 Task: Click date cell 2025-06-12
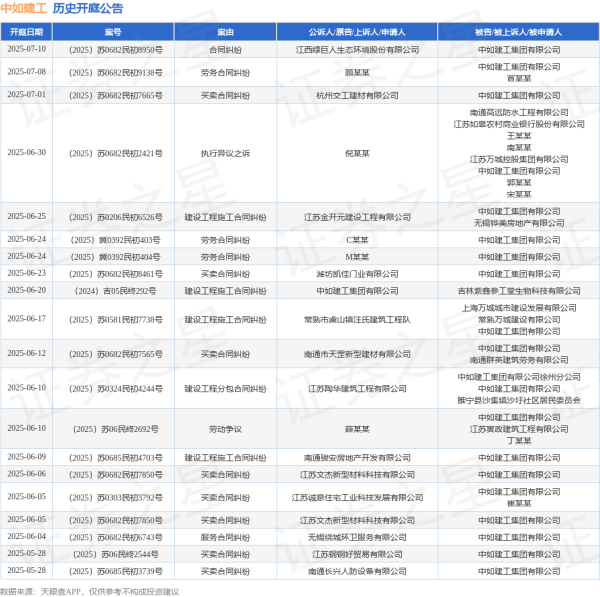pyautogui.click(x=26, y=353)
